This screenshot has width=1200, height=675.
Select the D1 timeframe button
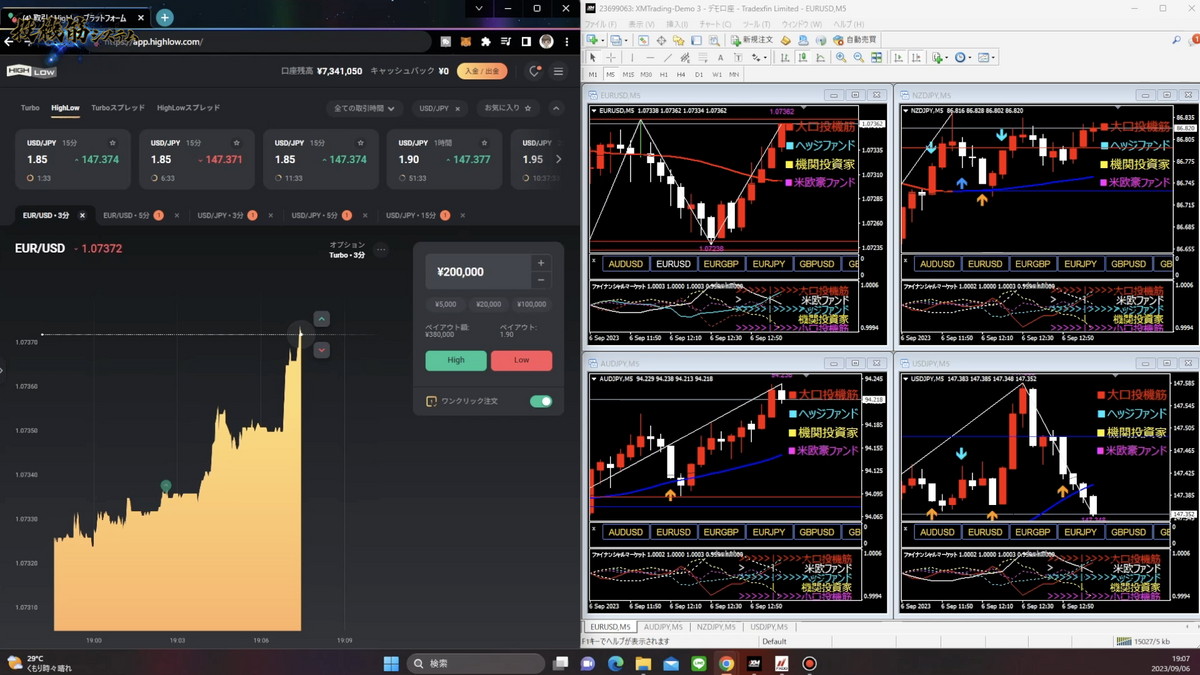[699, 75]
